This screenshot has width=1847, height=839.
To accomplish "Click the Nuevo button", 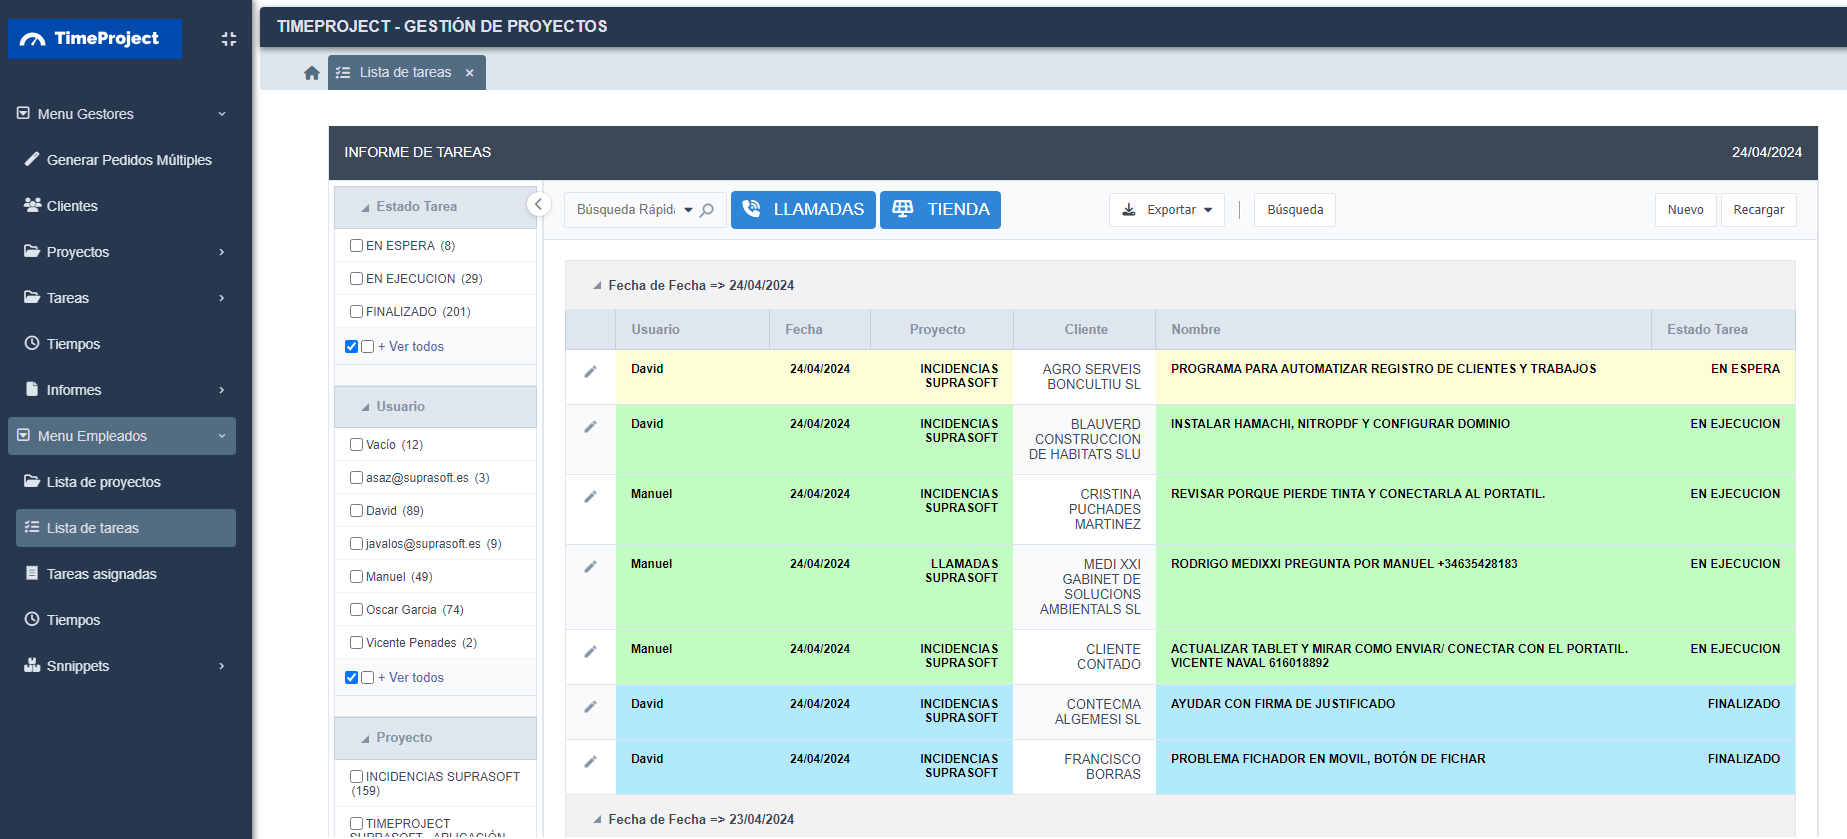I will click(1686, 210).
